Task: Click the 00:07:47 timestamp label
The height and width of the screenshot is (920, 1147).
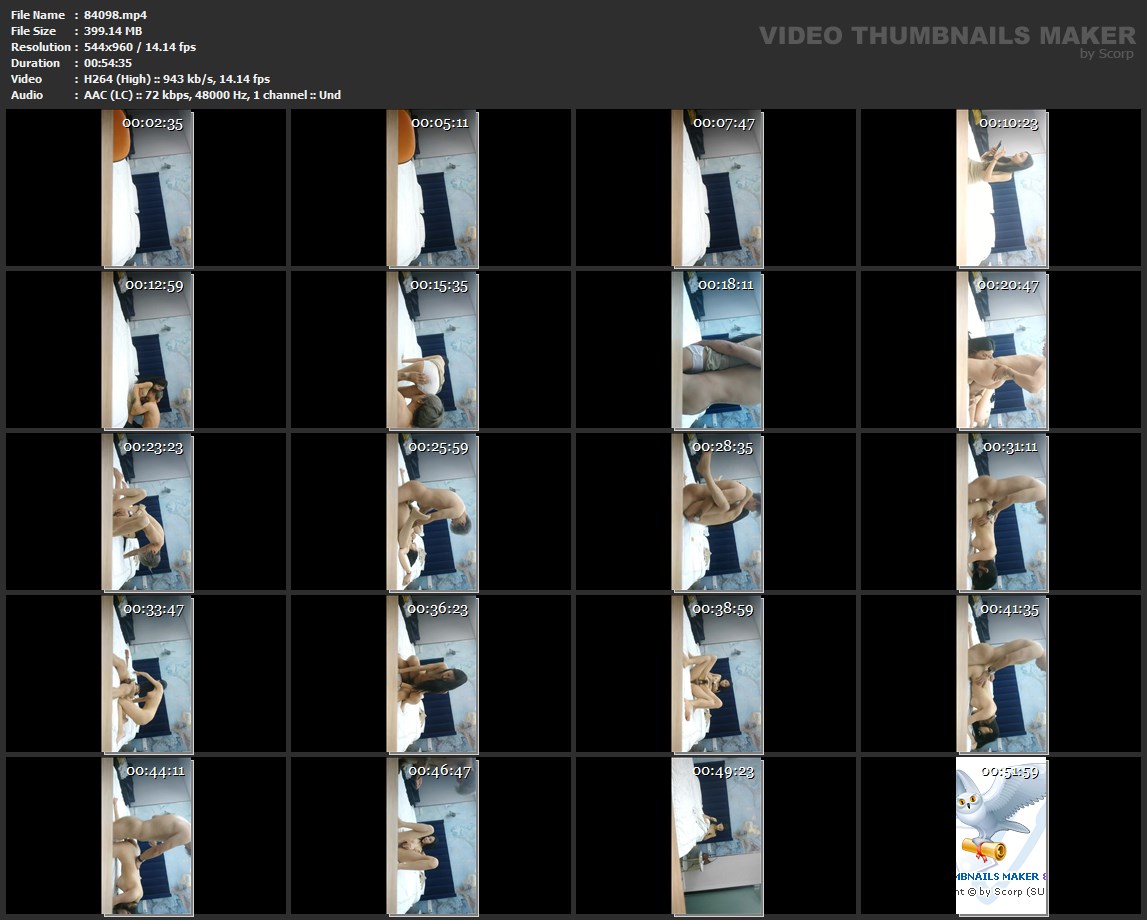Action: (724, 123)
